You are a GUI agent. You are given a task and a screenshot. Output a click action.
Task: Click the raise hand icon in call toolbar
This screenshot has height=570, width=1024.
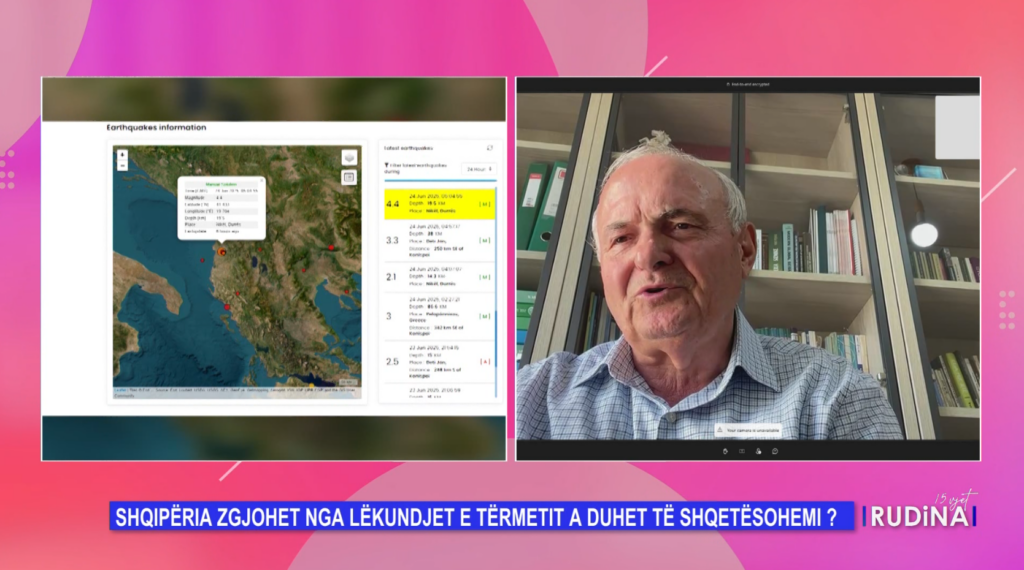pyautogui.click(x=724, y=451)
